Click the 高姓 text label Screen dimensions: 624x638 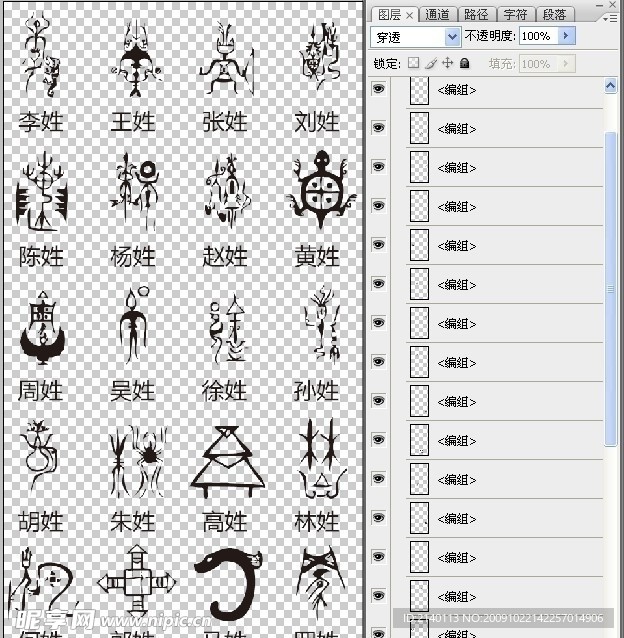225,522
